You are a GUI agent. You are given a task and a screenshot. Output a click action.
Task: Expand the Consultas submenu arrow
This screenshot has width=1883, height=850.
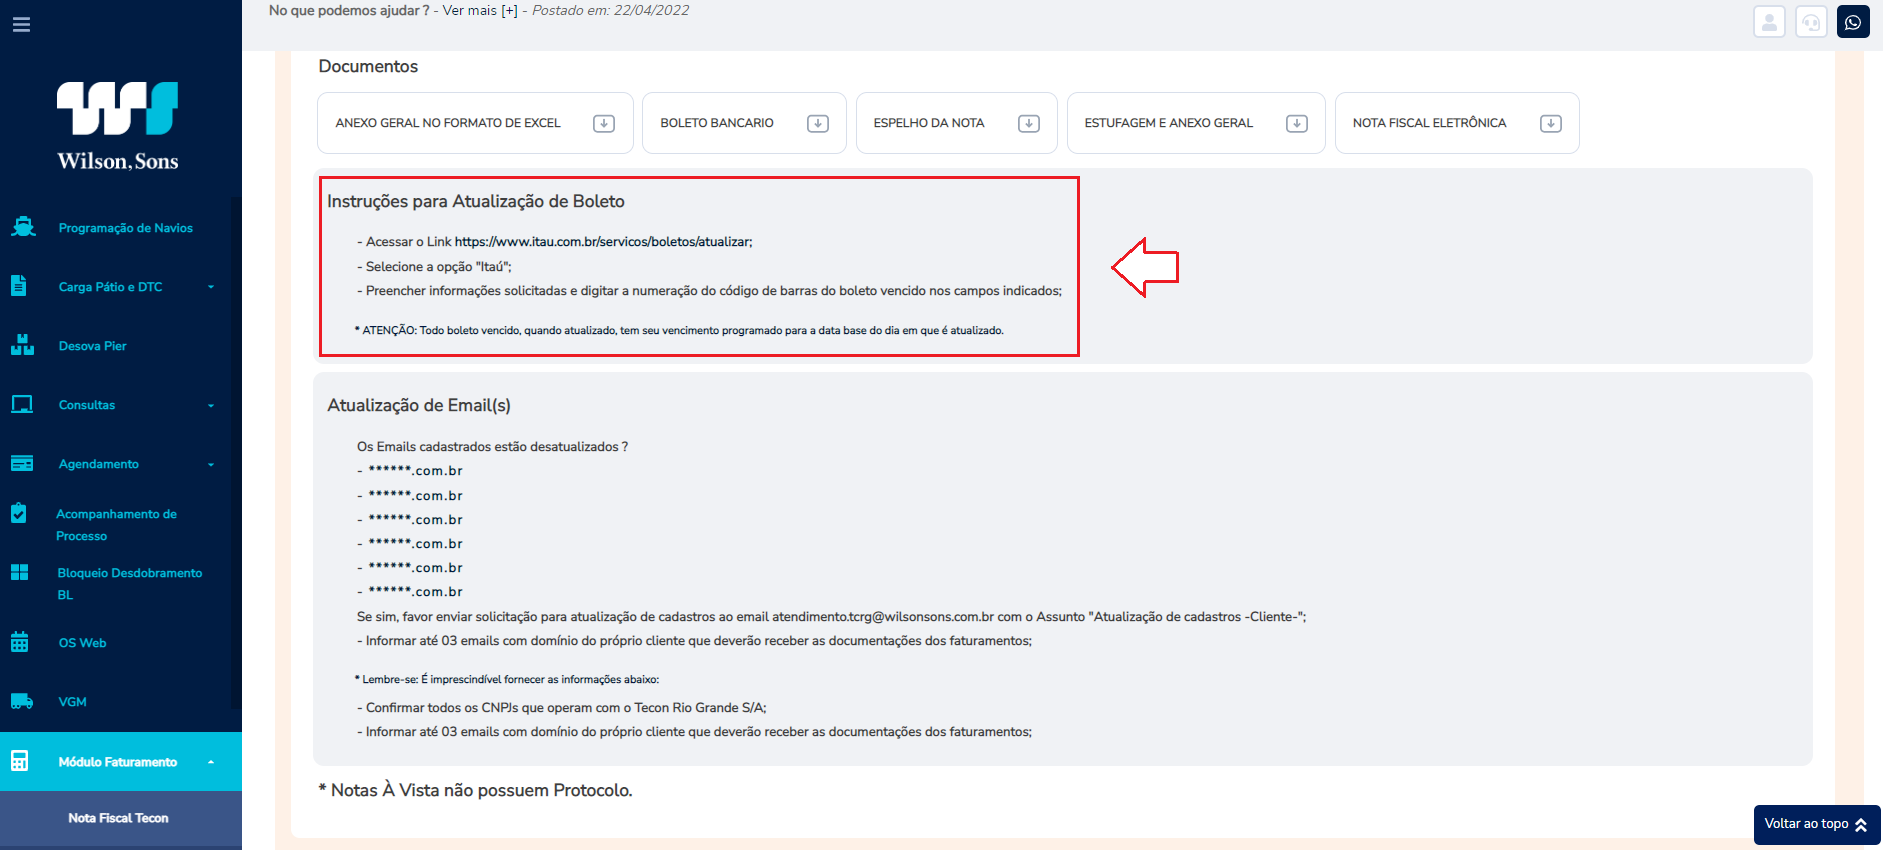[x=211, y=405]
